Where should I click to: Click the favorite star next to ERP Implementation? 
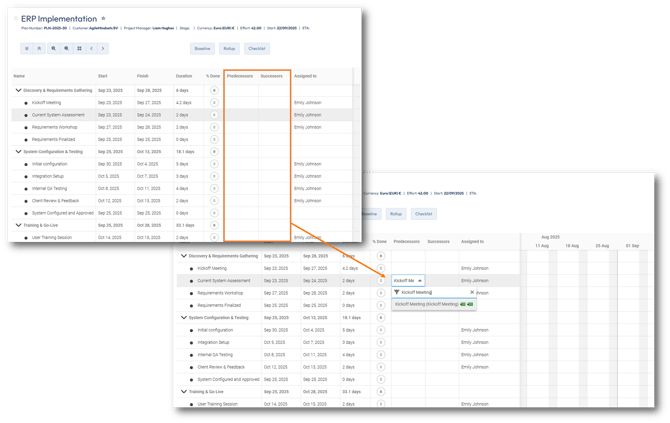(x=103, y=18)
